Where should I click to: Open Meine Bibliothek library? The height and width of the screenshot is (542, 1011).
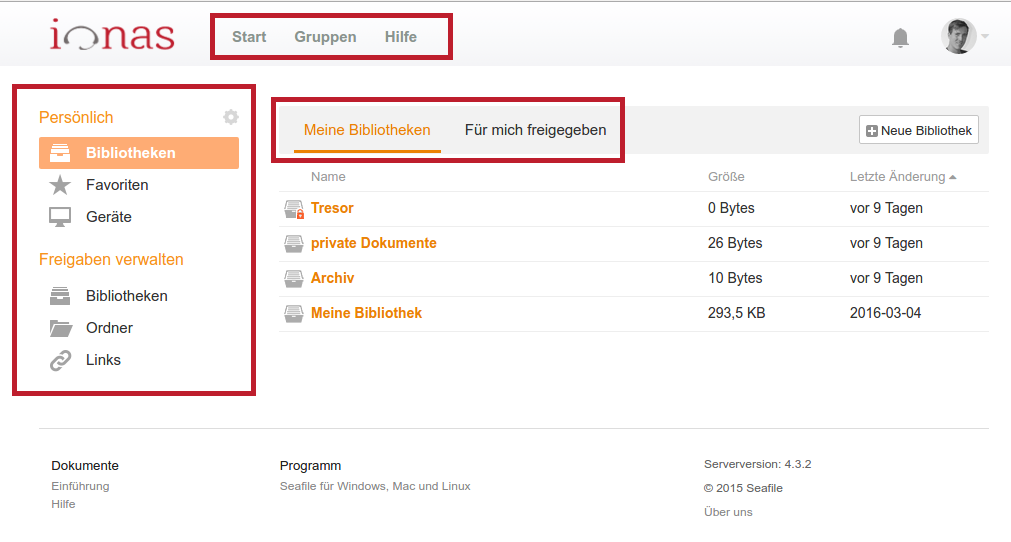coord(366,313)
